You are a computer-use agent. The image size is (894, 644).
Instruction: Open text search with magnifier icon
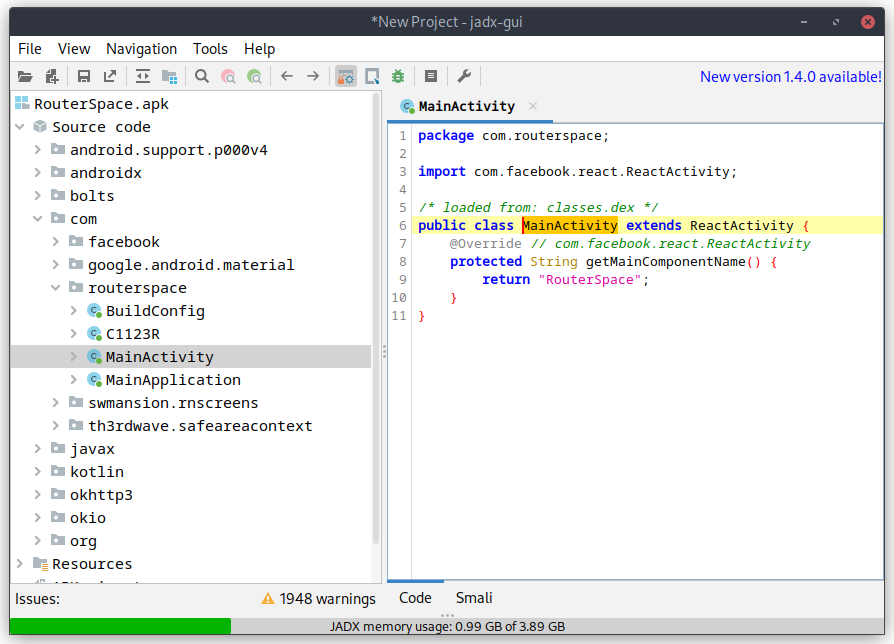[202, 76]
